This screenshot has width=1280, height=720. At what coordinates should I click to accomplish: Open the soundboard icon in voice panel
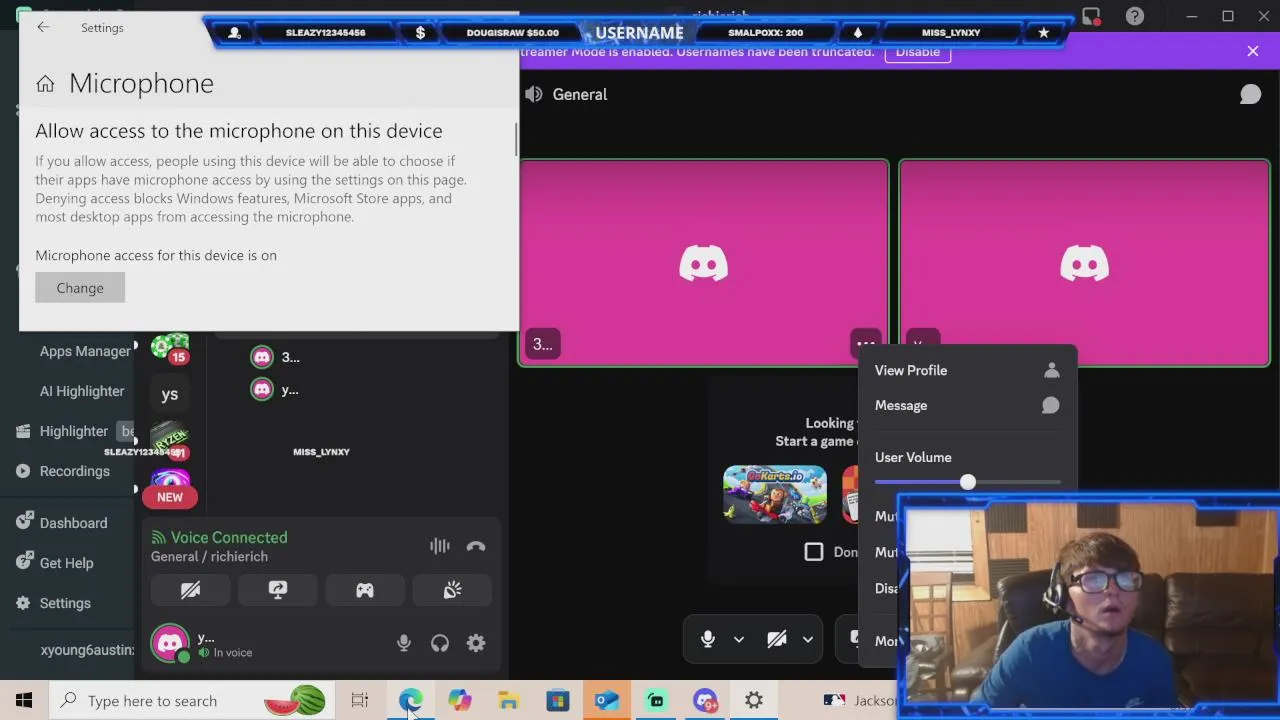(452, 590)
